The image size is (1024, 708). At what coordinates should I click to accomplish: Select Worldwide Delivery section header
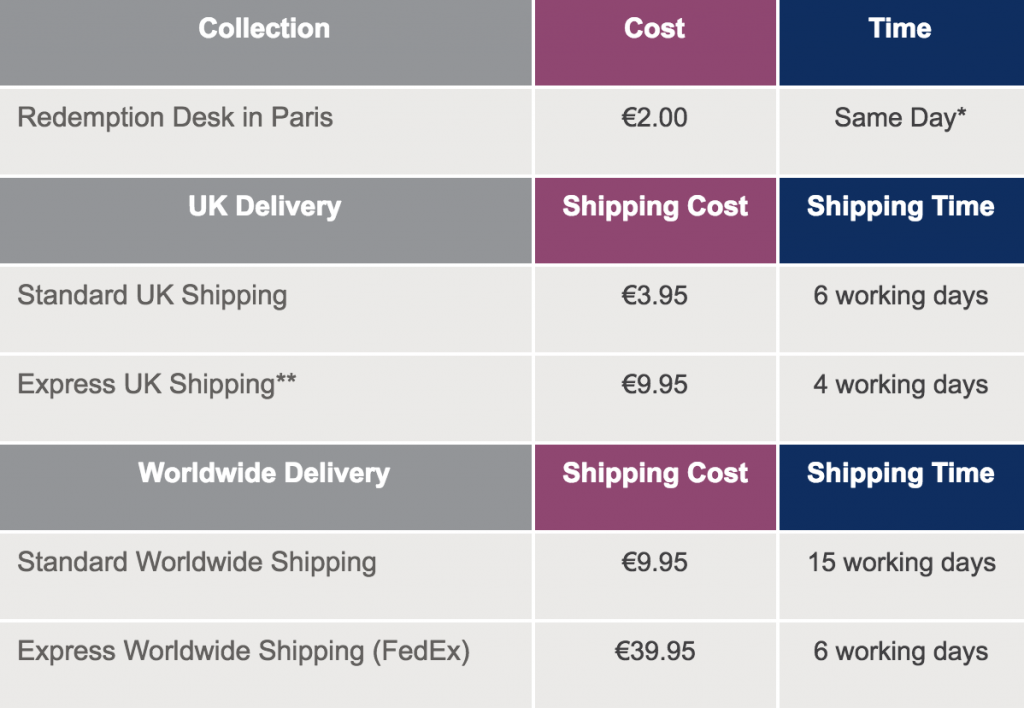pyautogui.click(x=266, y=487)
